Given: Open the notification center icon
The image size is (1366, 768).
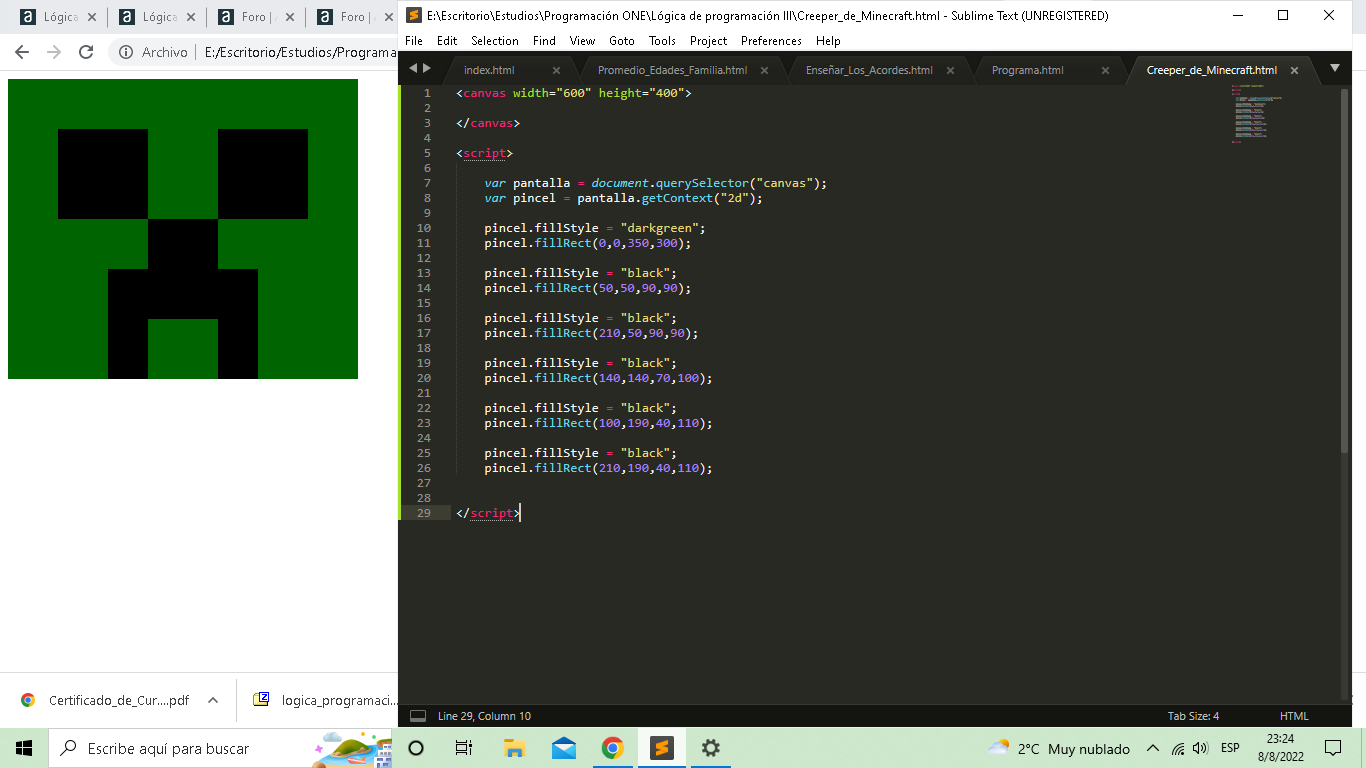Looking at the screenshot, I should 1333,748.
